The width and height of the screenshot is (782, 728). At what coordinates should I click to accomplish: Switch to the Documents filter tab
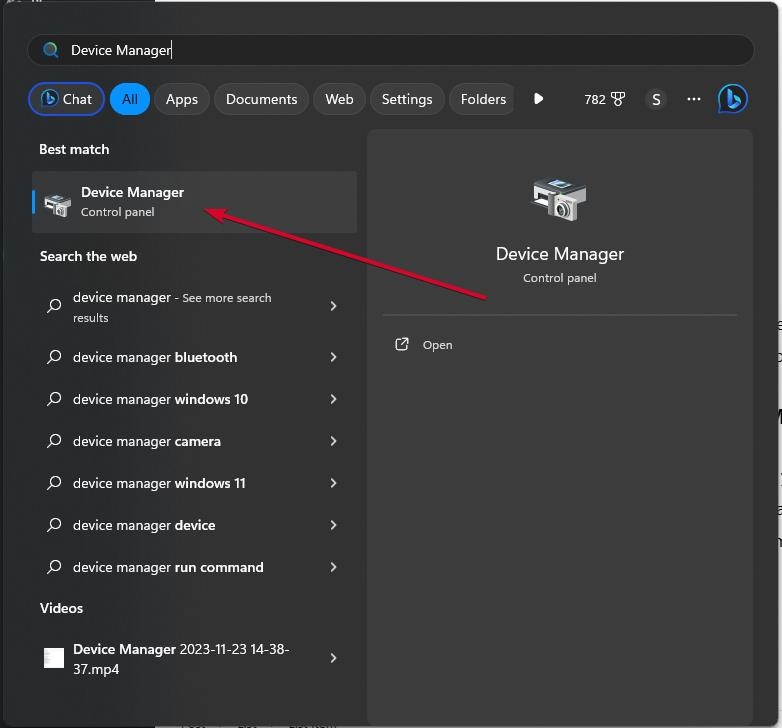tap(261, 99)
